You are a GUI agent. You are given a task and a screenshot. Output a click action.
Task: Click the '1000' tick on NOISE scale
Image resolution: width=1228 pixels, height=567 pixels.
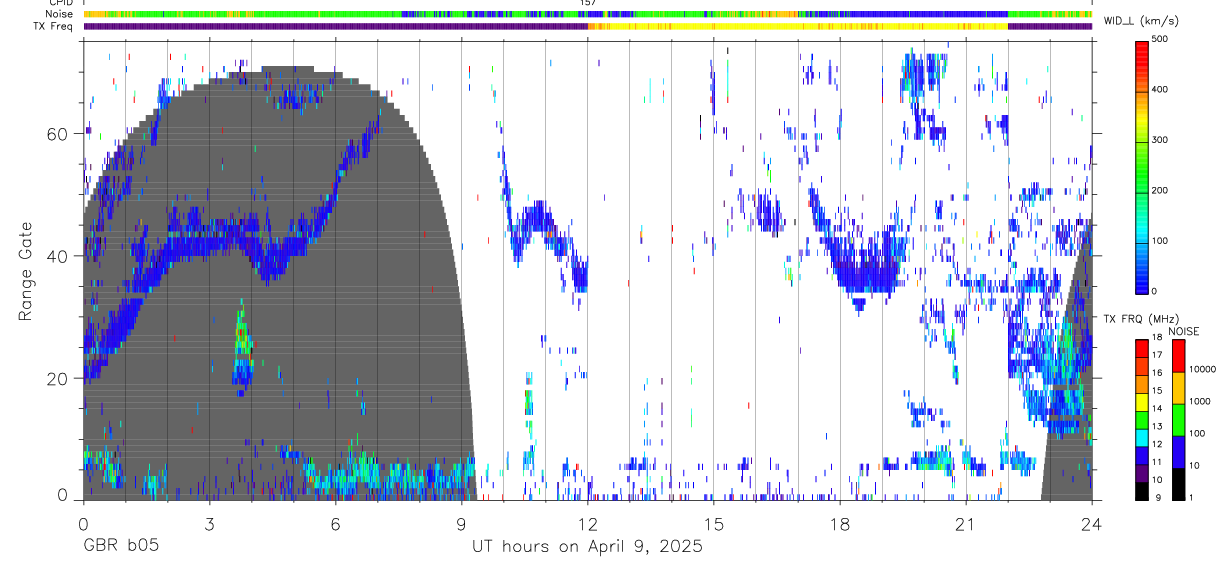pos(1200,399)
